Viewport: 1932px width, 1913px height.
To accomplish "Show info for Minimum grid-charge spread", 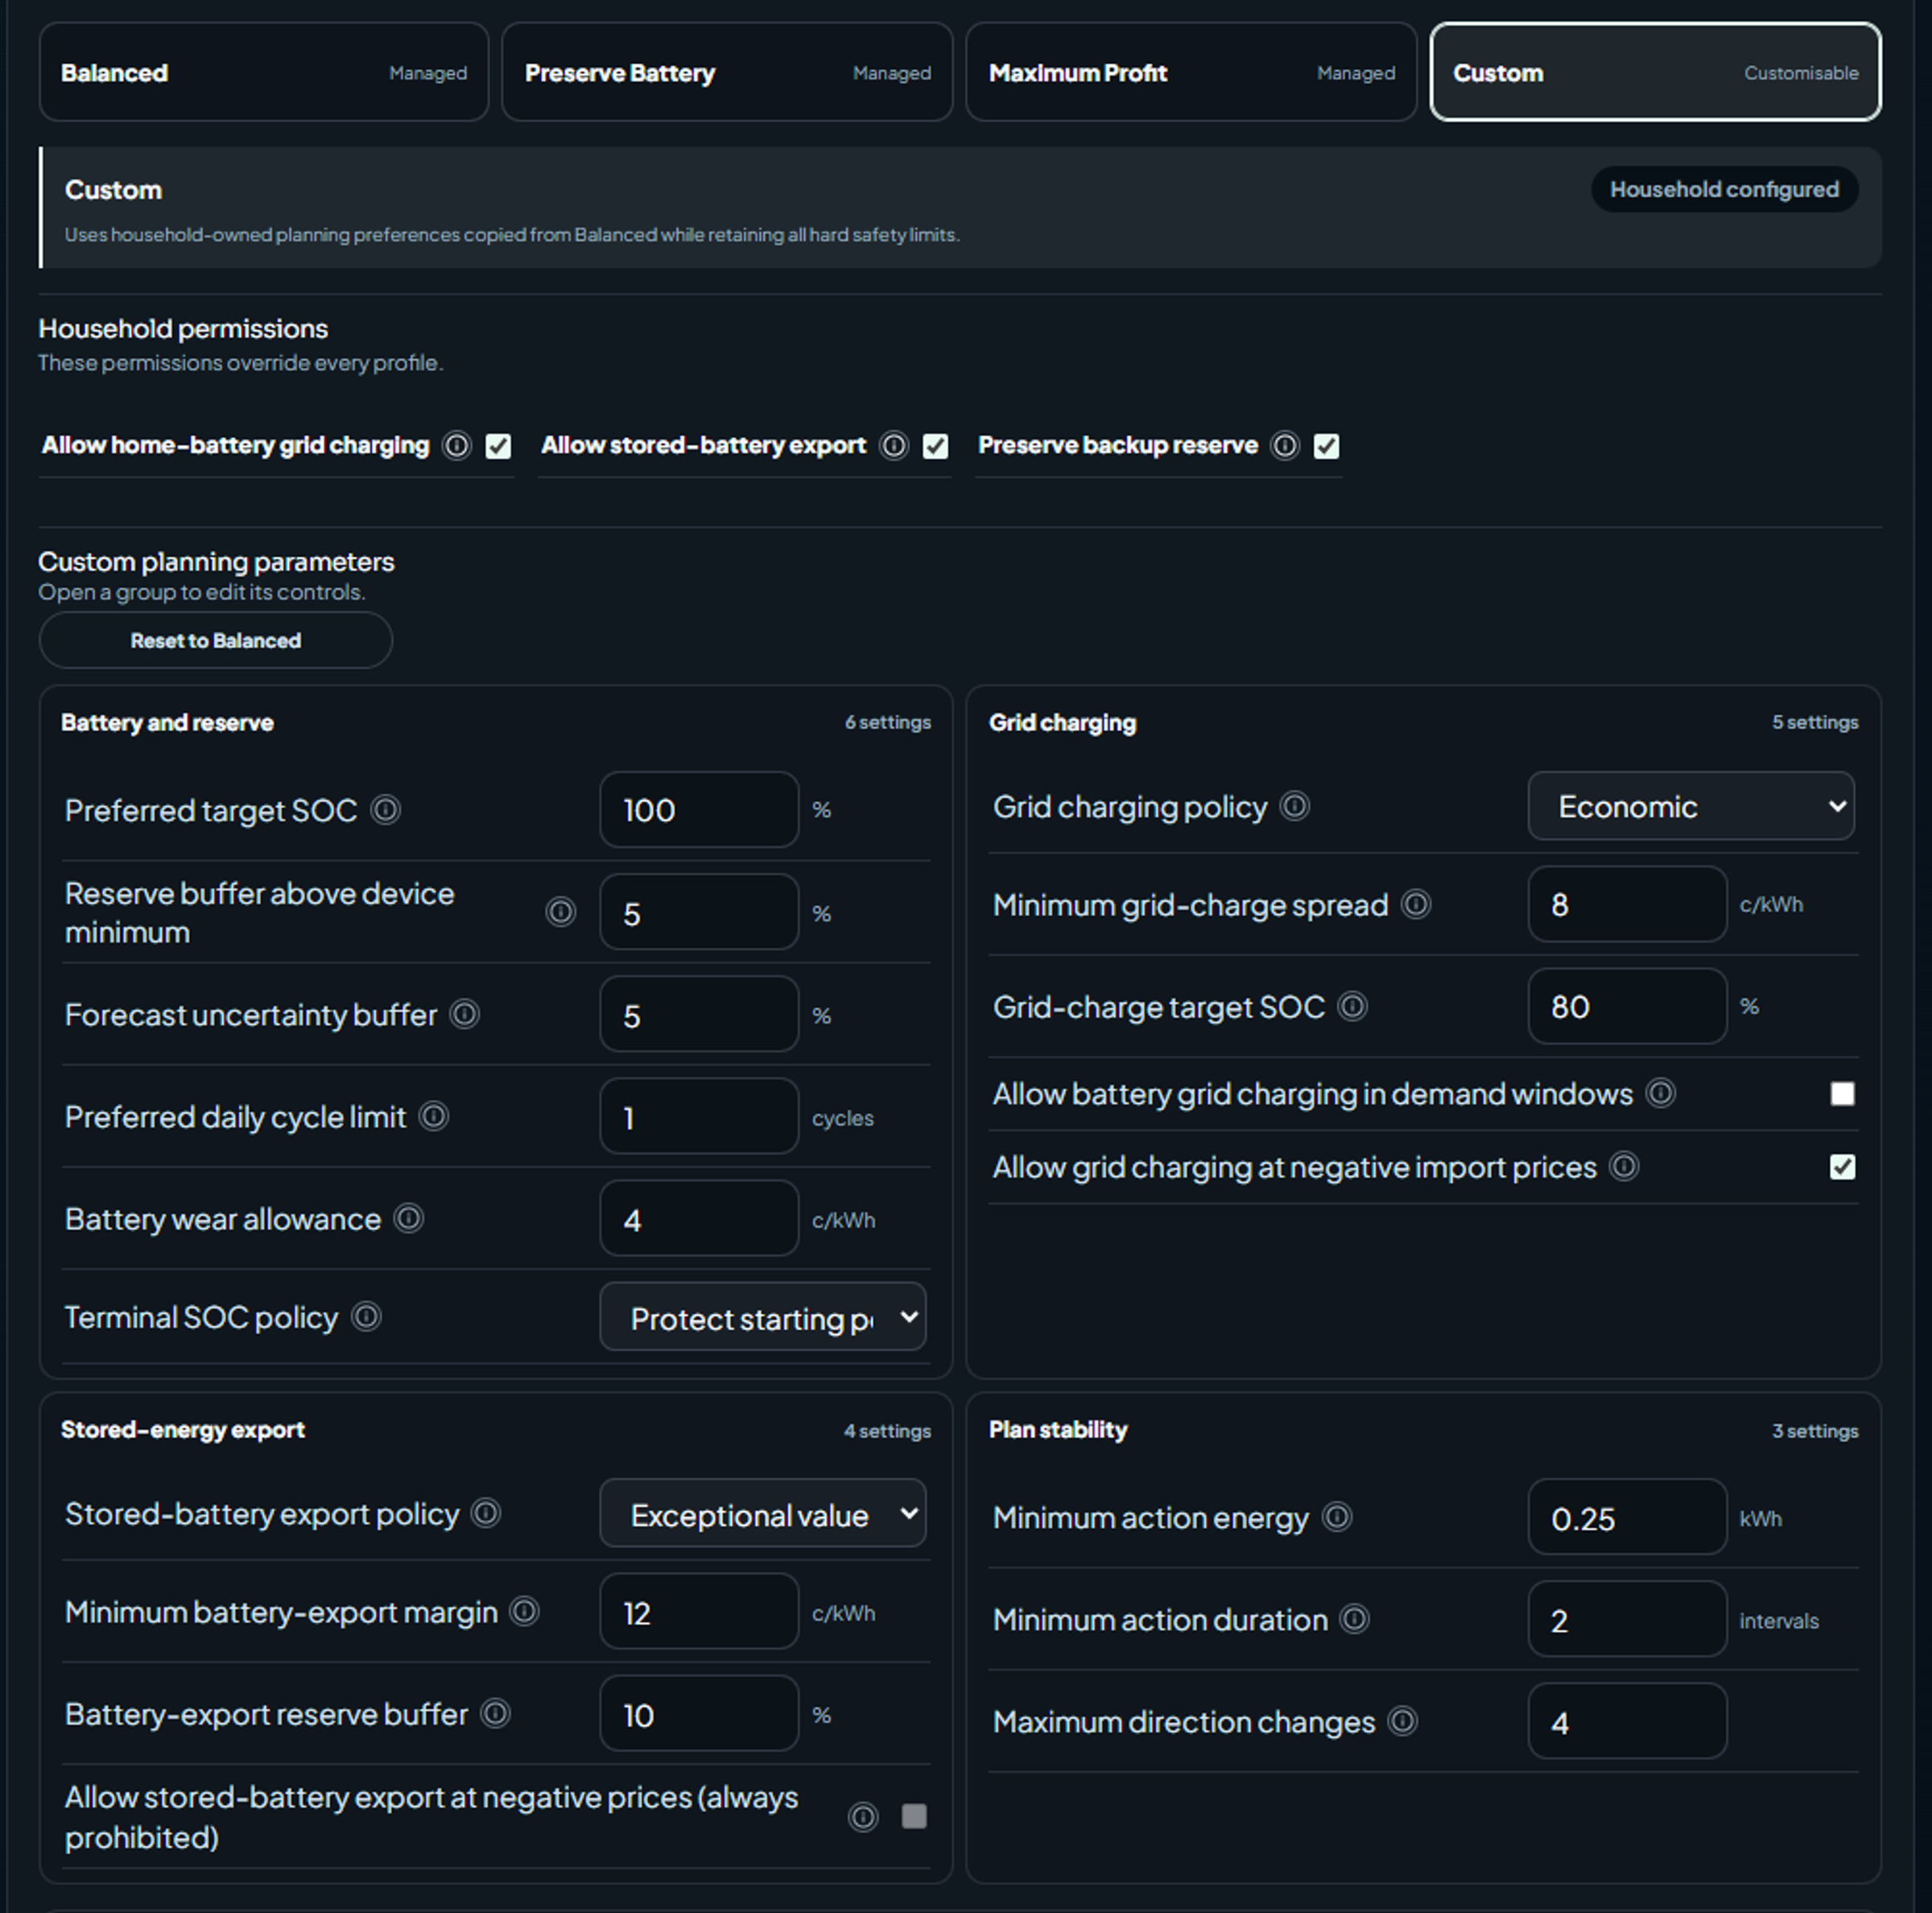I will [1416, 904].
